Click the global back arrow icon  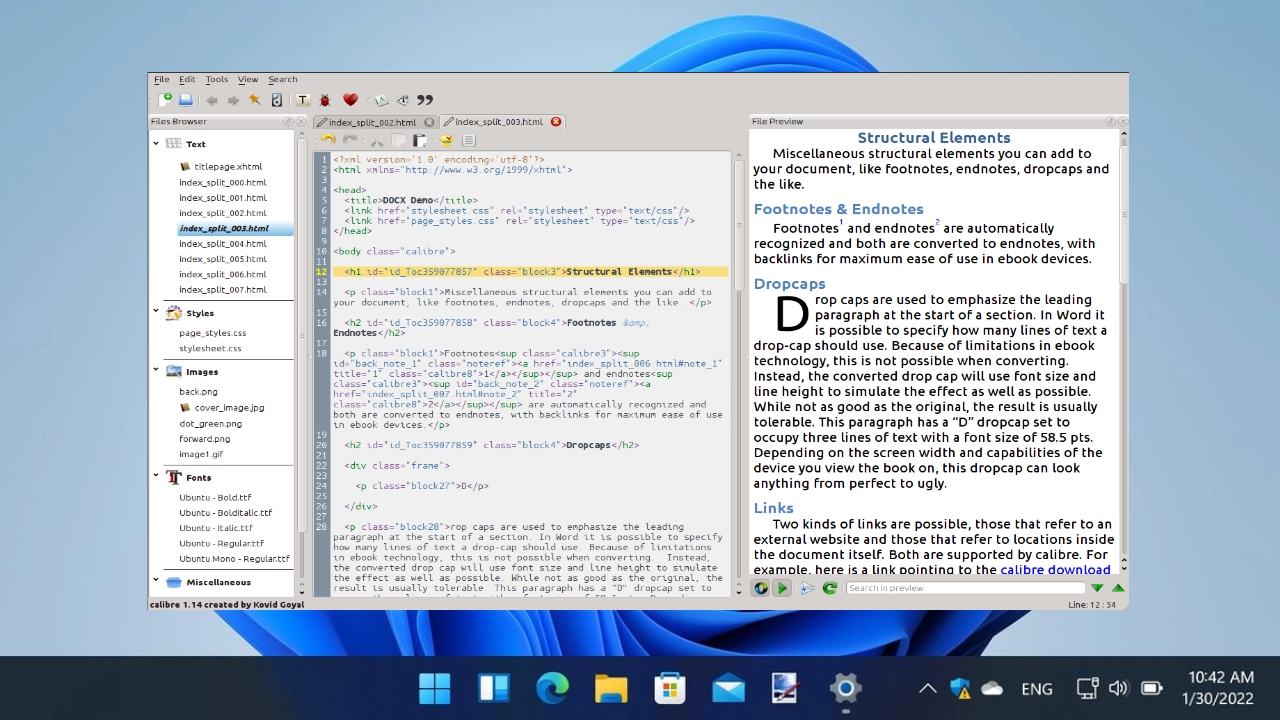pyautogui.click(x=212, y=101)
